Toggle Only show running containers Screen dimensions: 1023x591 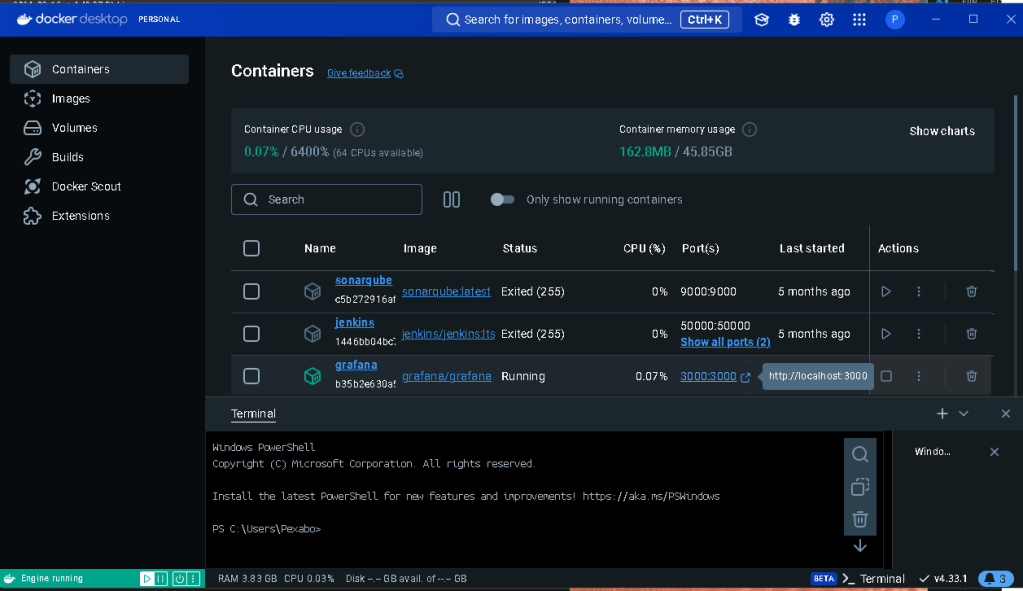point(502,200)
